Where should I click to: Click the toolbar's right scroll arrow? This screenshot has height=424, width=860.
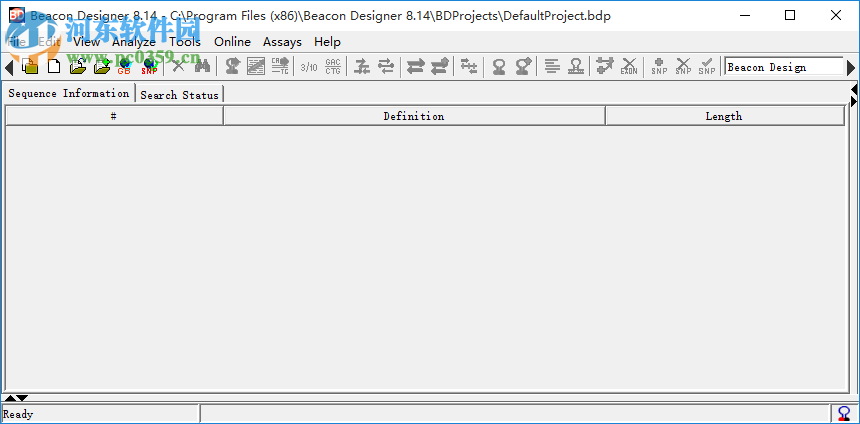tap(851, 68)
